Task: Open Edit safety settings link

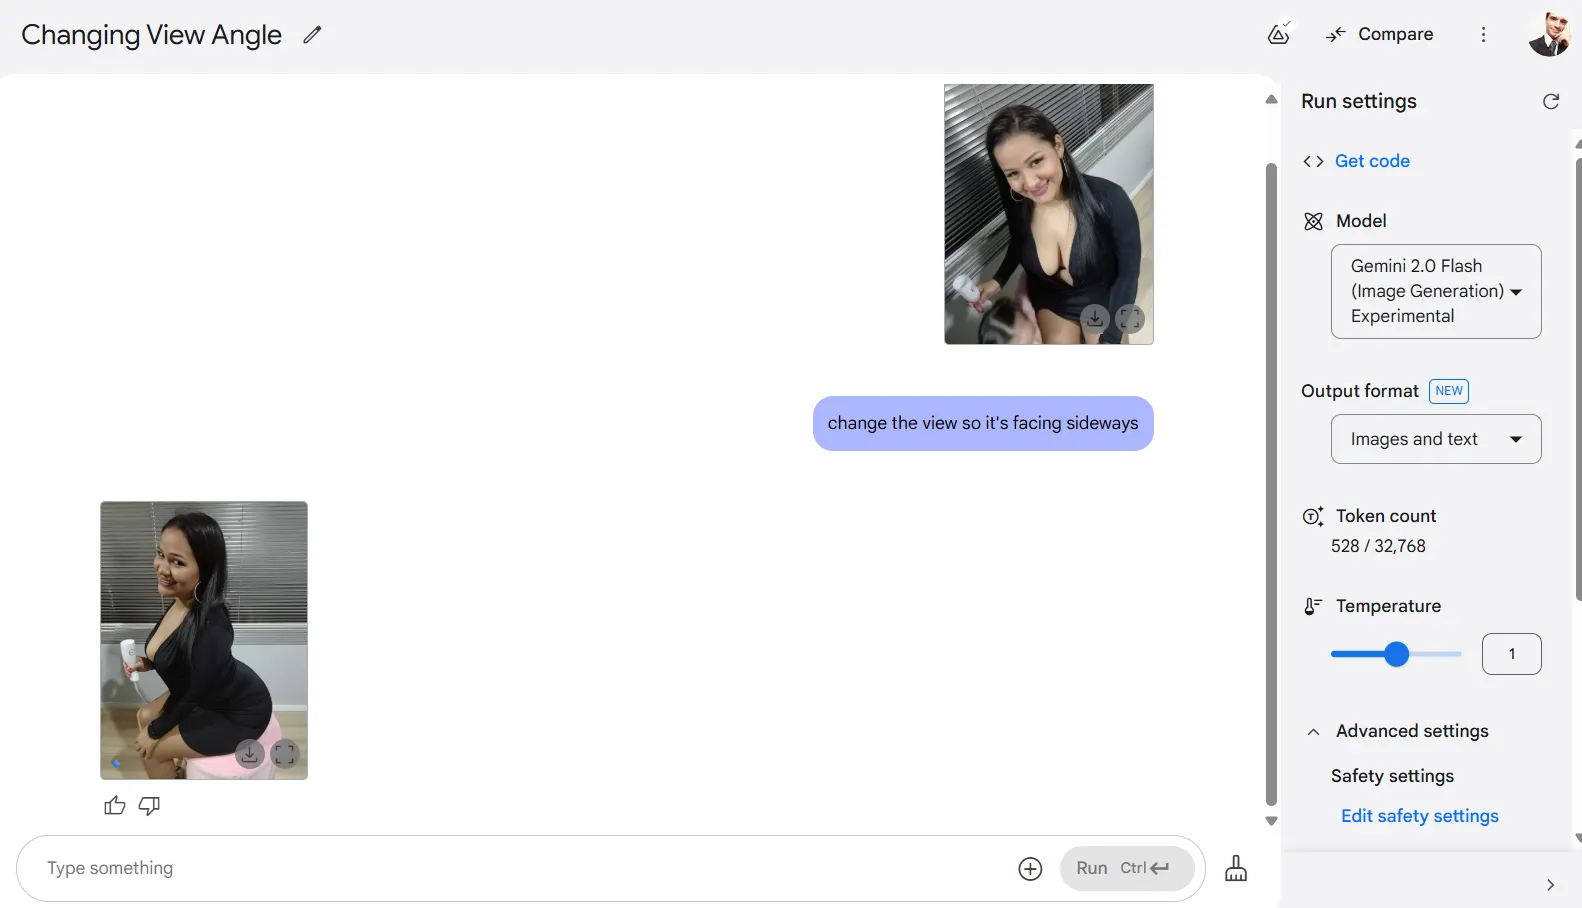Action: tap(1419, 816)
